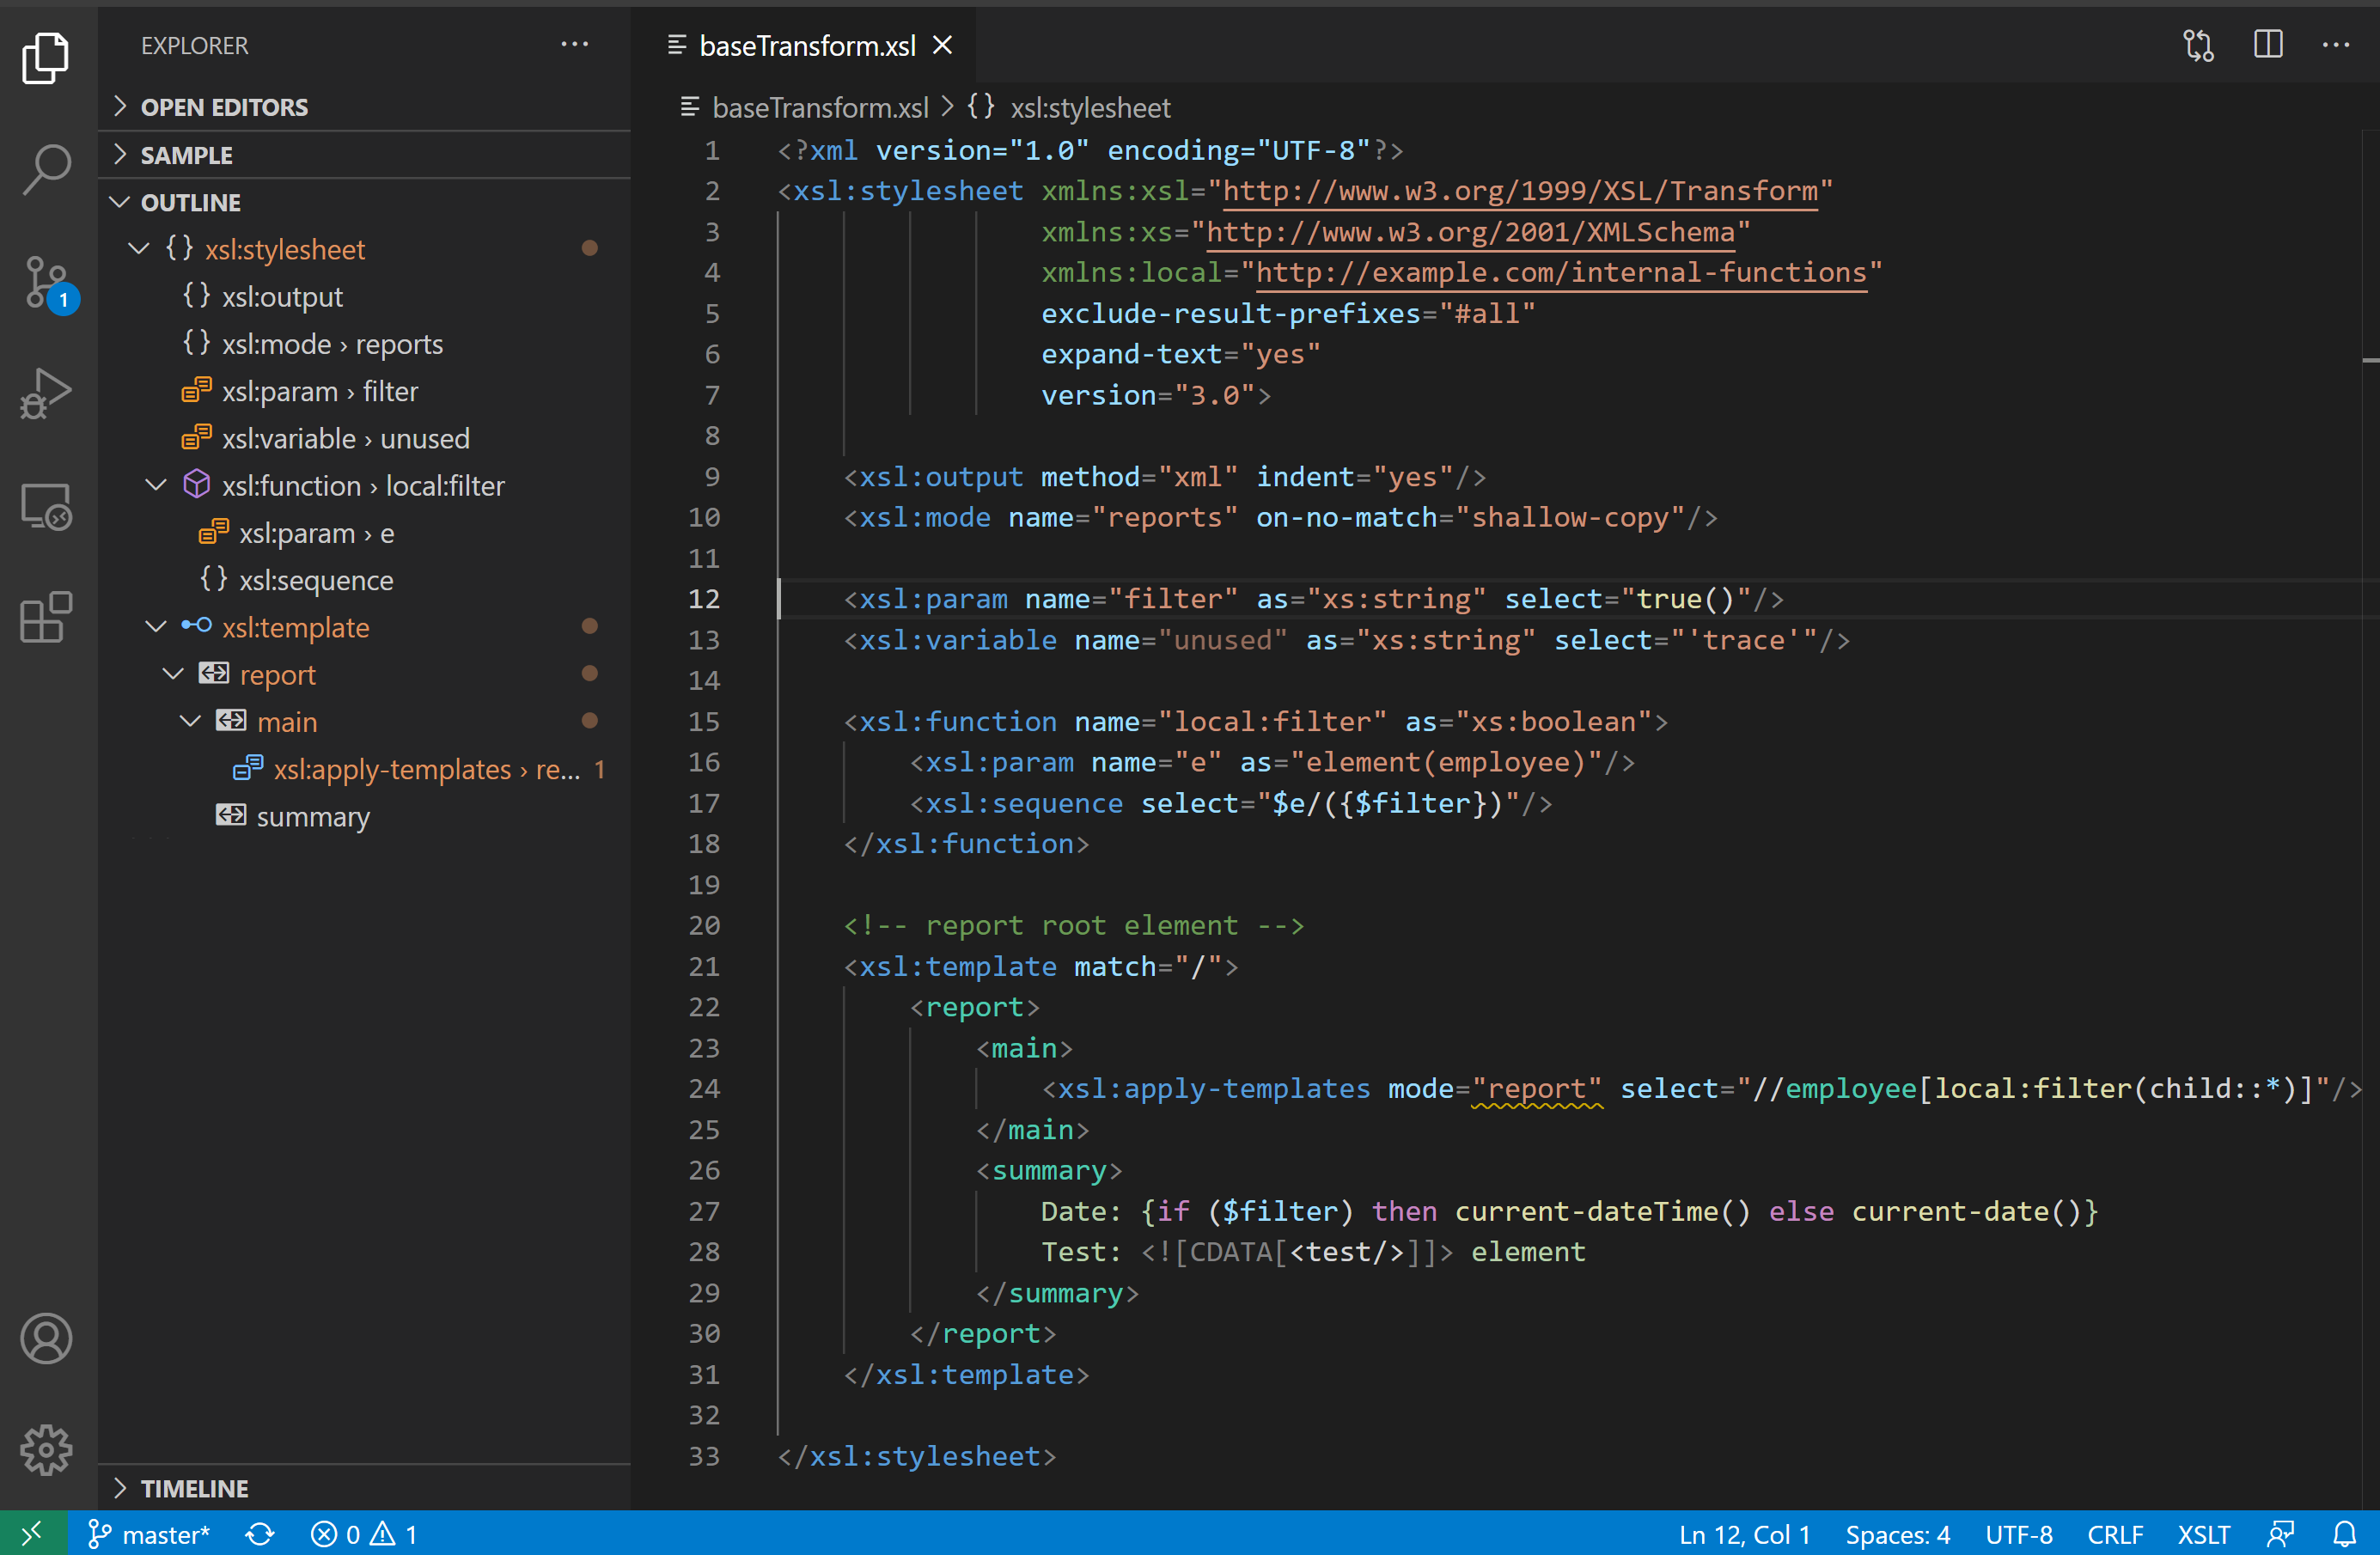Expand the Timeline section

tap(364, 1488)
